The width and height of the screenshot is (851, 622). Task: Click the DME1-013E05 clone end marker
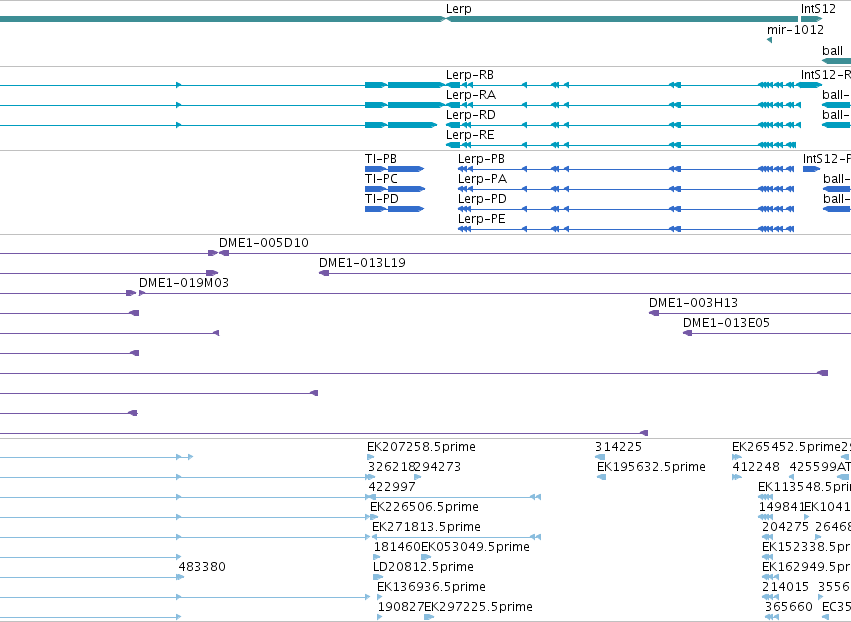(x=688, y=333)
